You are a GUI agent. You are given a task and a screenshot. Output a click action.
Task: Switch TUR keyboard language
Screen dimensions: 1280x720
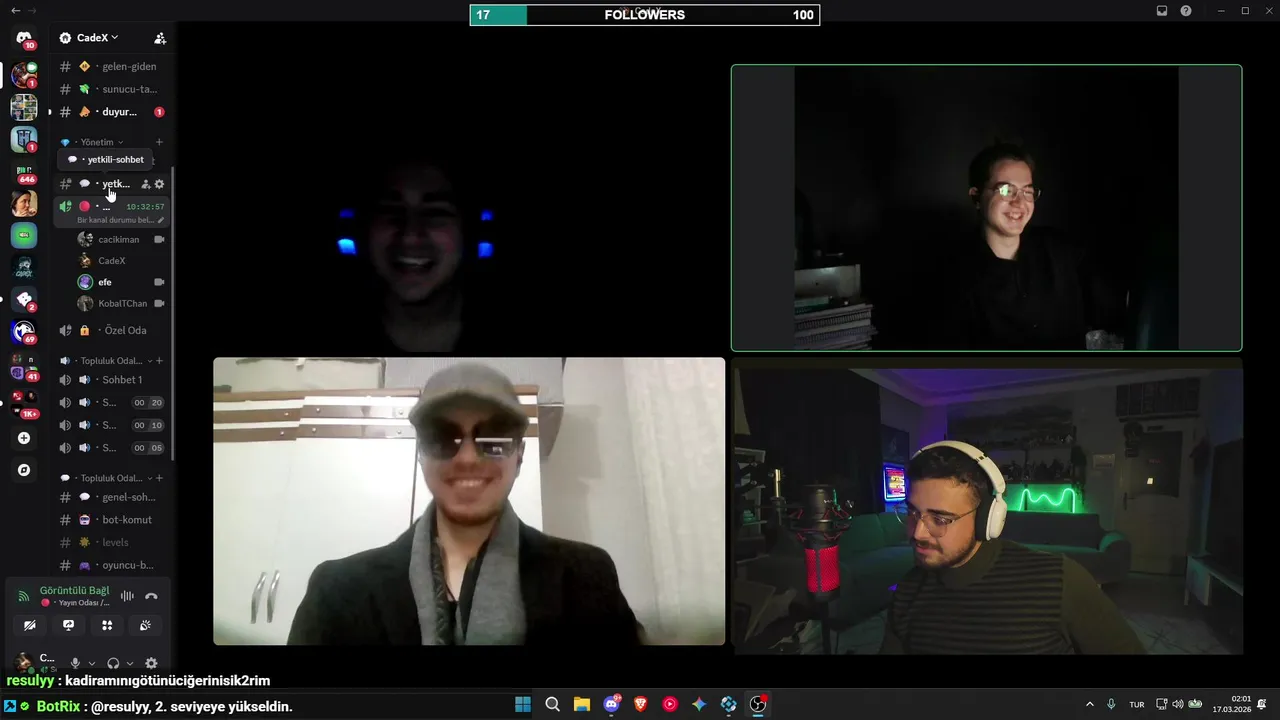[1137, 704]
